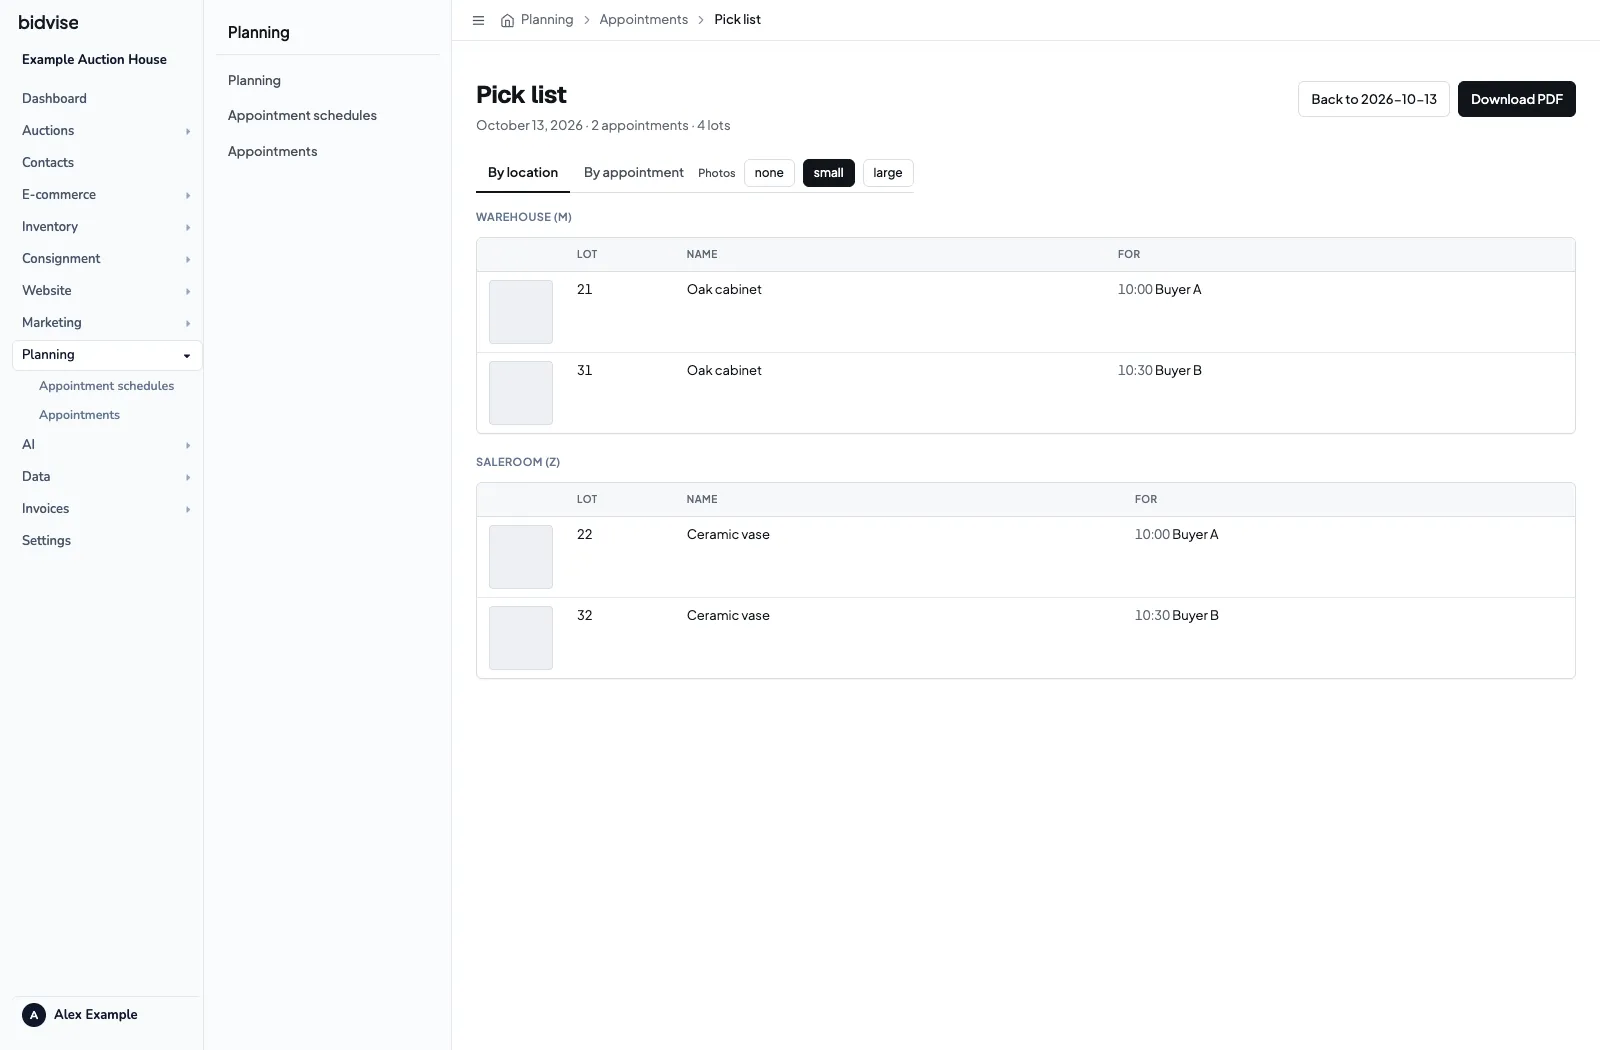Open Appointments in sidebar submenu
This screenshot has width=1600, height=1050.
coord(79,415)
